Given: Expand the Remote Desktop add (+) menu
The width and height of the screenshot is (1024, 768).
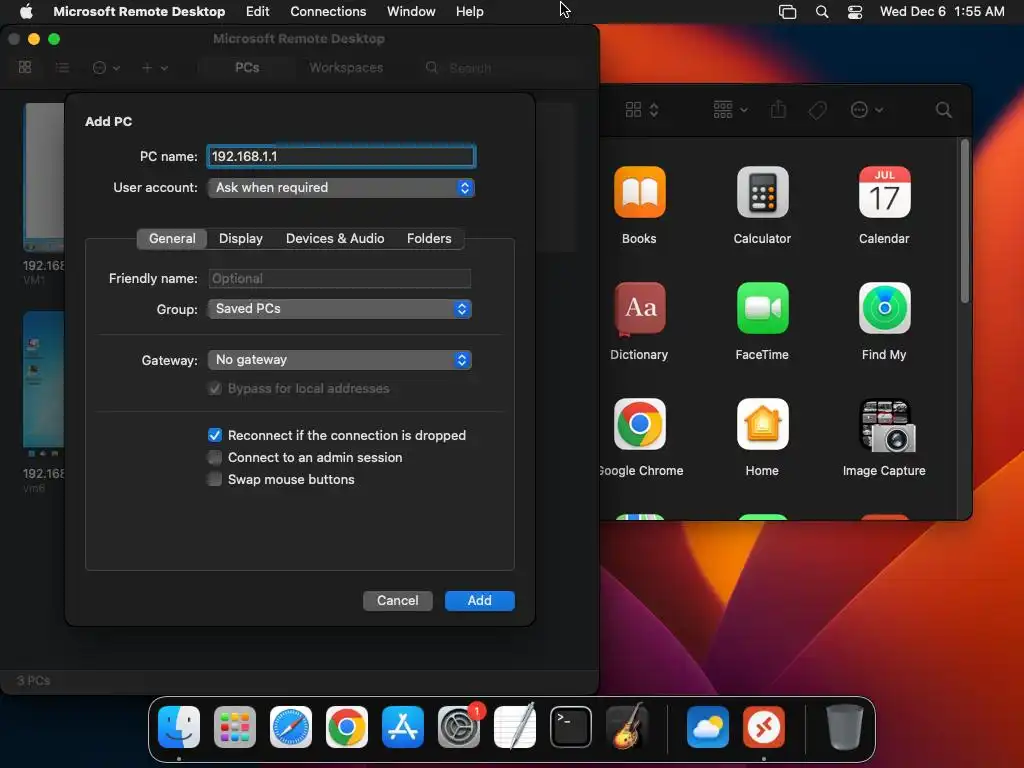Looking at the screenshot, I should pos(154,67).
